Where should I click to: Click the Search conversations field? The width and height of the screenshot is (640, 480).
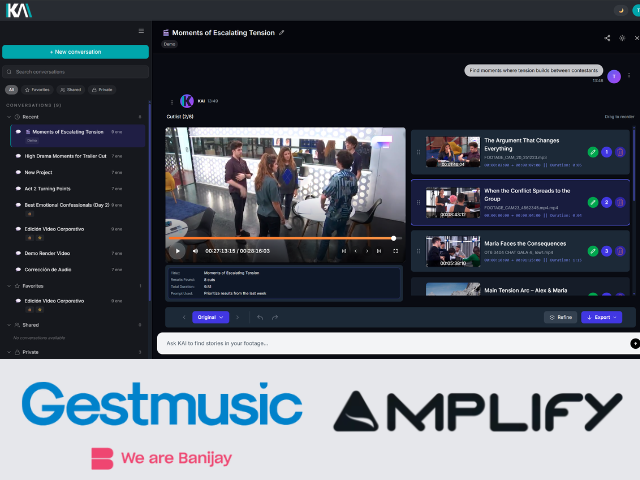[76, 72]
